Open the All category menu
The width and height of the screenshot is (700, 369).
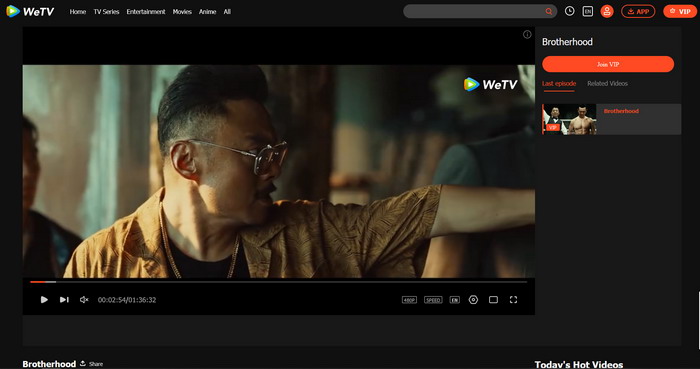click(x=227, y=12)
